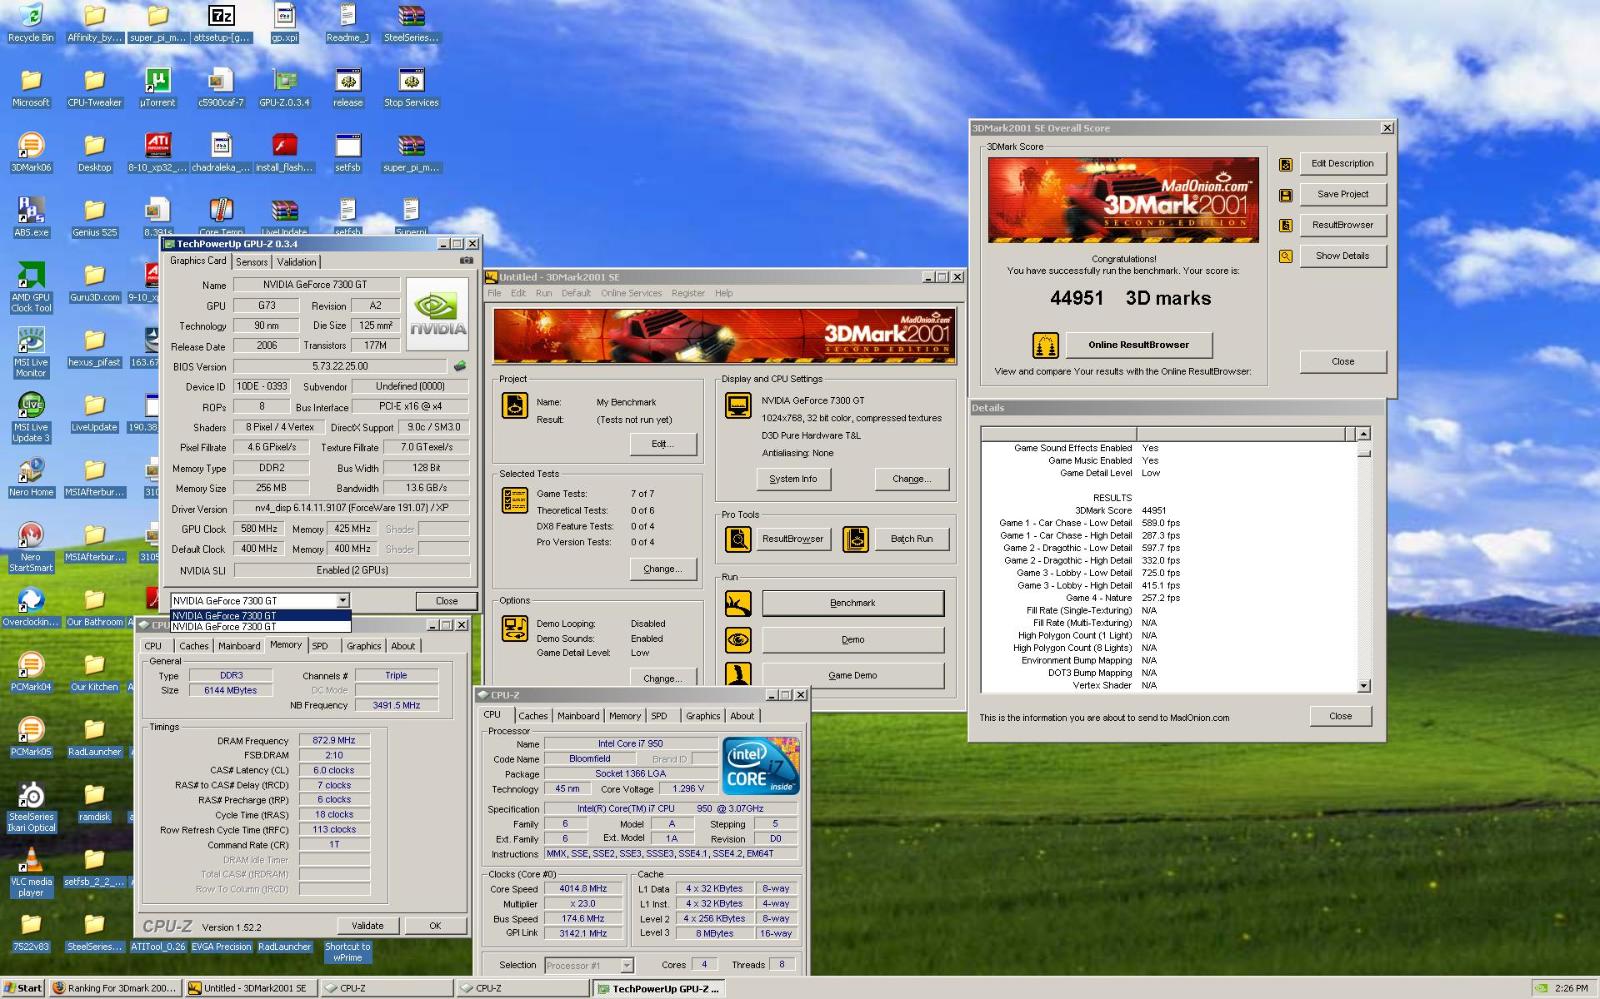Open the Recycle Bin desktop icon
The height and width of the screenshot is (999, 1600).
[x=31, y=23]
